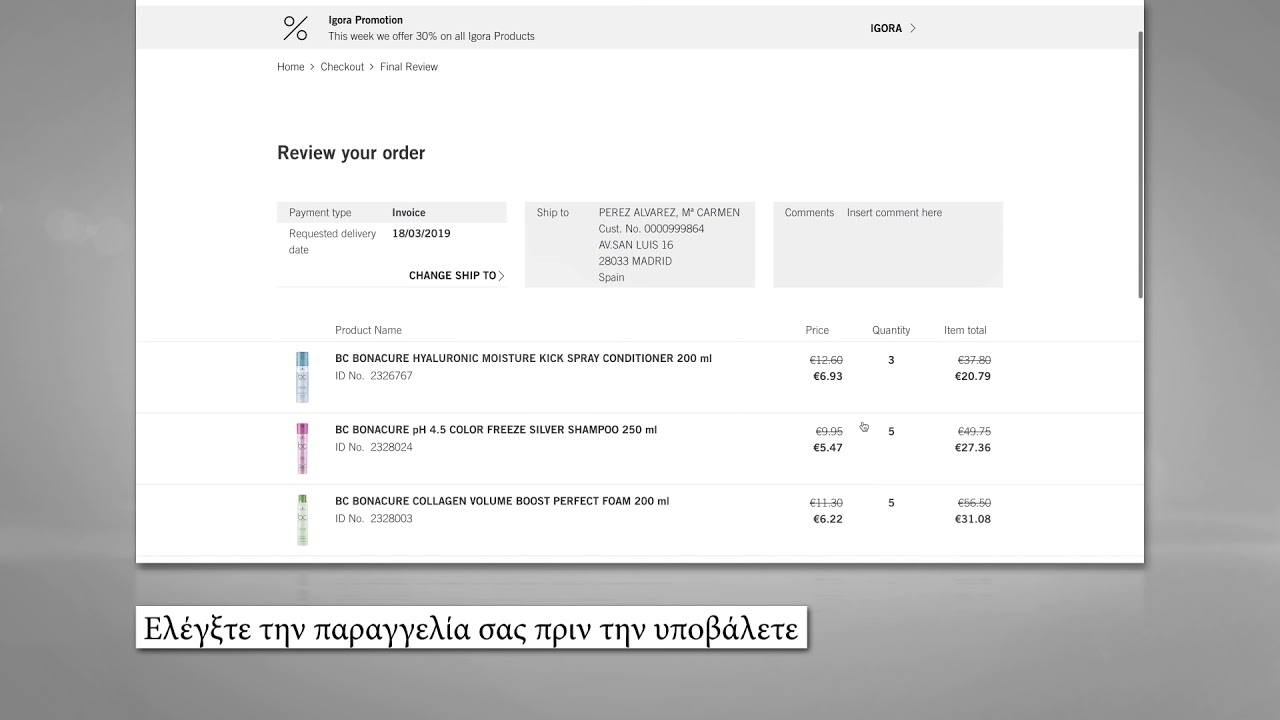Click Igora Promotion title text

(x=366, y=20)
